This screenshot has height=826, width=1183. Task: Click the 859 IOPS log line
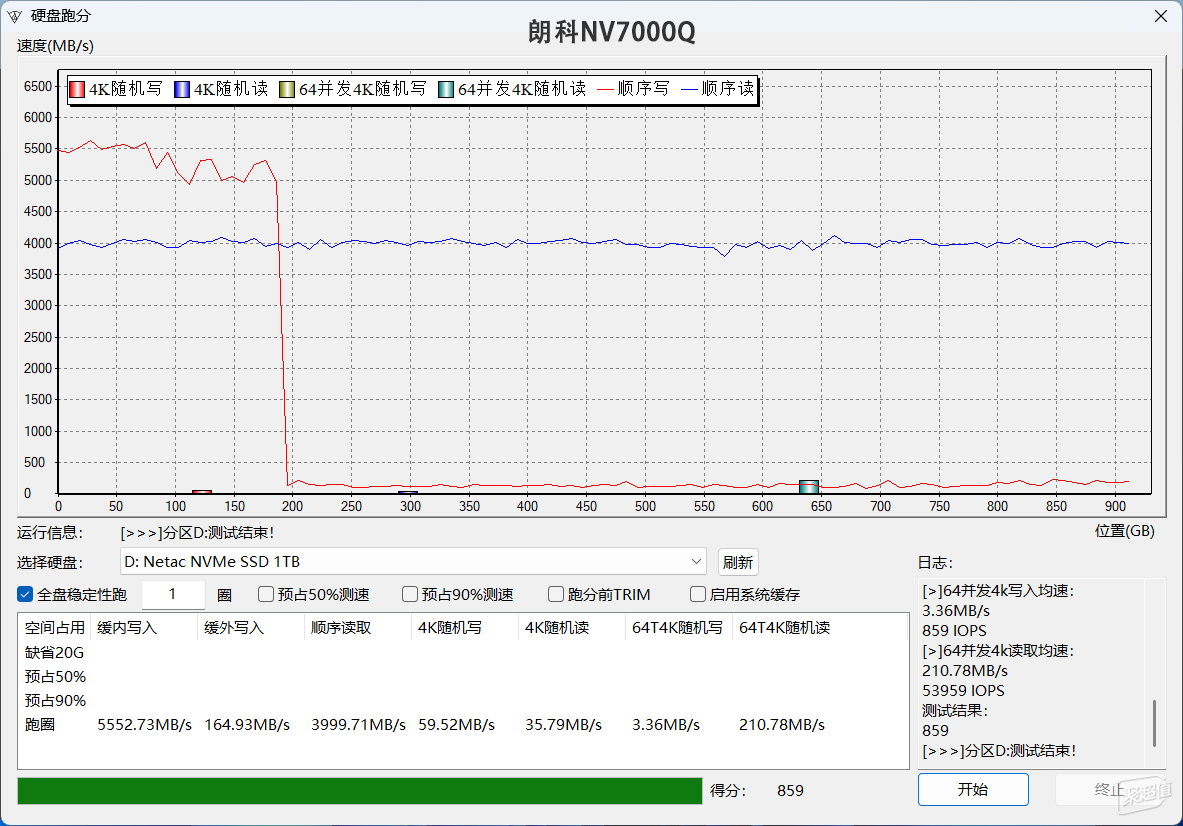point(954,631)
